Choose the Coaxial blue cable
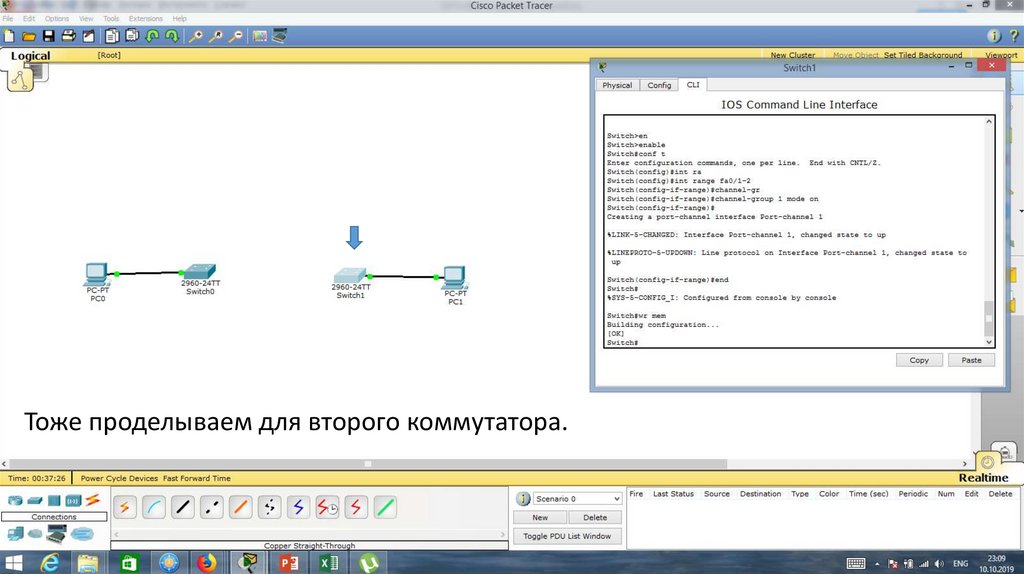 [298, 507]
